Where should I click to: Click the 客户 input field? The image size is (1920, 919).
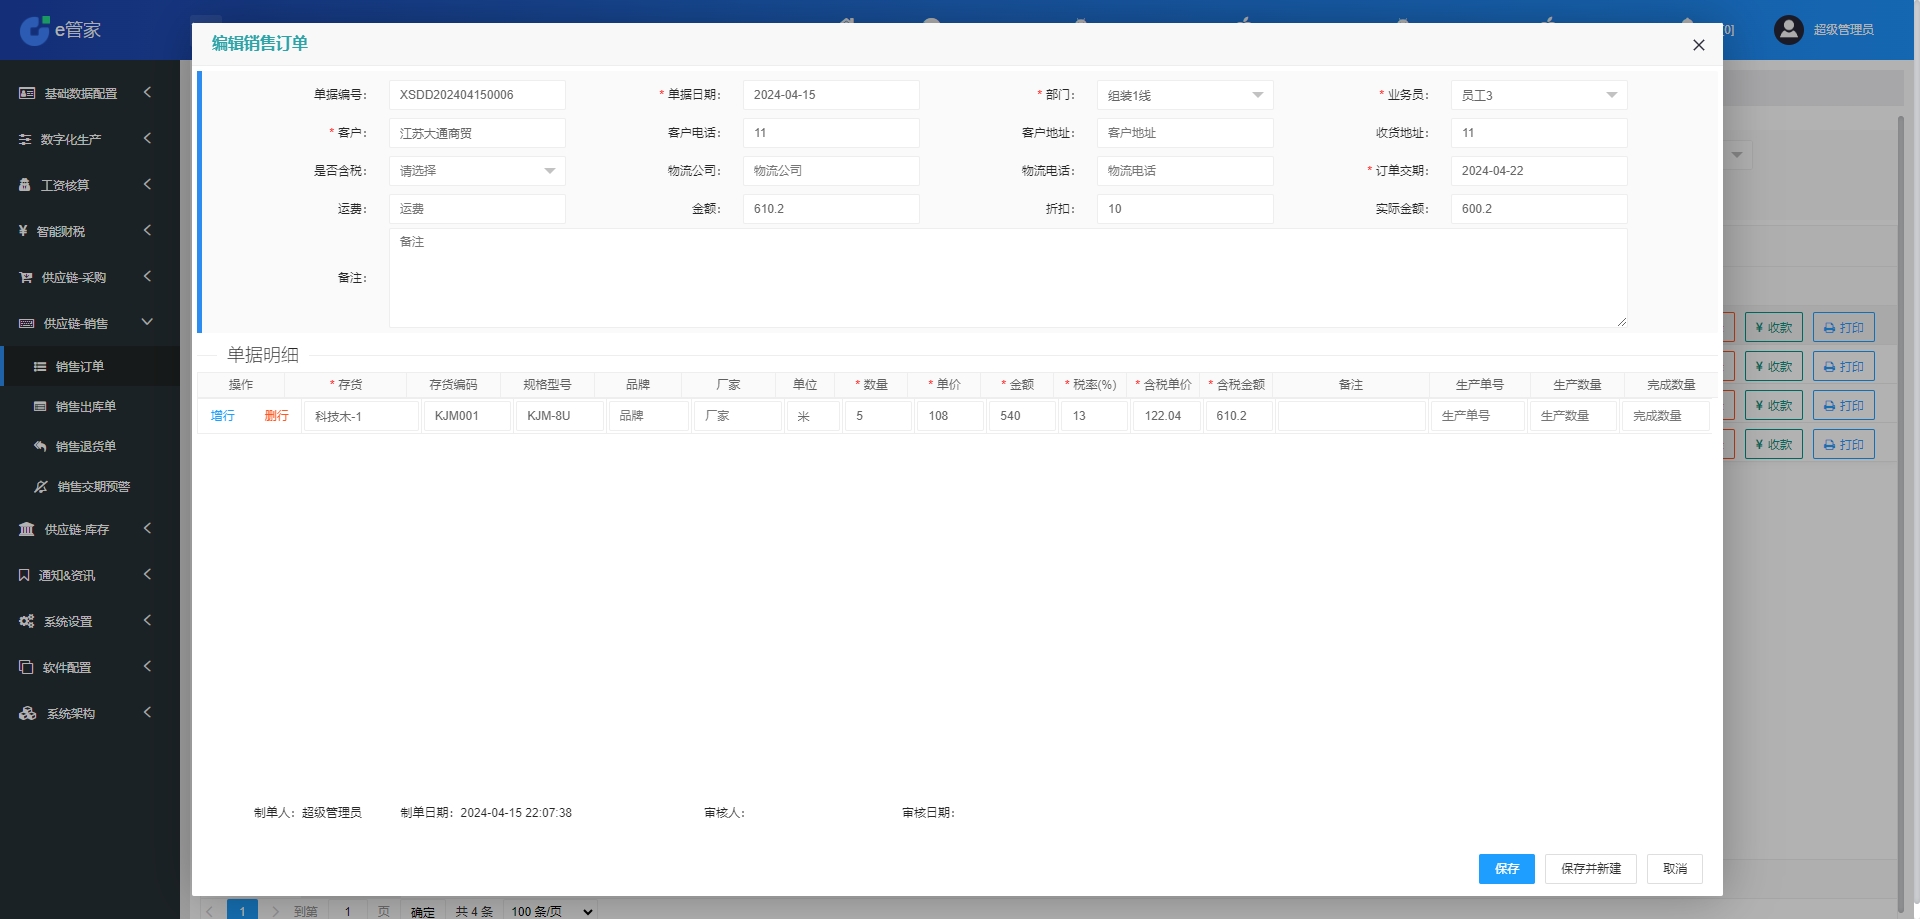[x=477, y=133]
